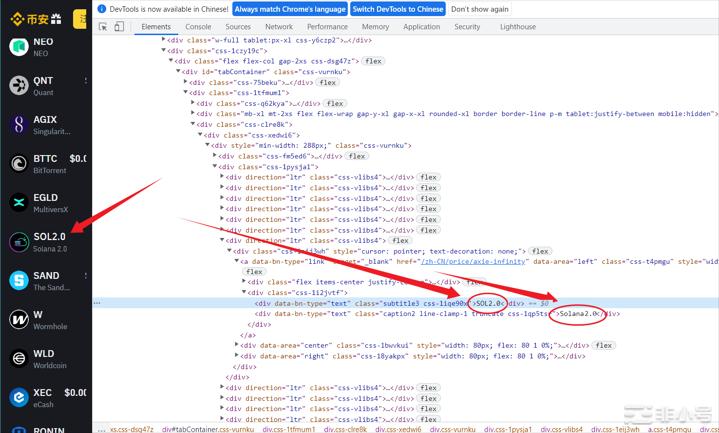Image resolution: width=719 pixels, height=433 pixels.
Task: Click the SOL2.0 name in coin list
Action: pos(49,237)
